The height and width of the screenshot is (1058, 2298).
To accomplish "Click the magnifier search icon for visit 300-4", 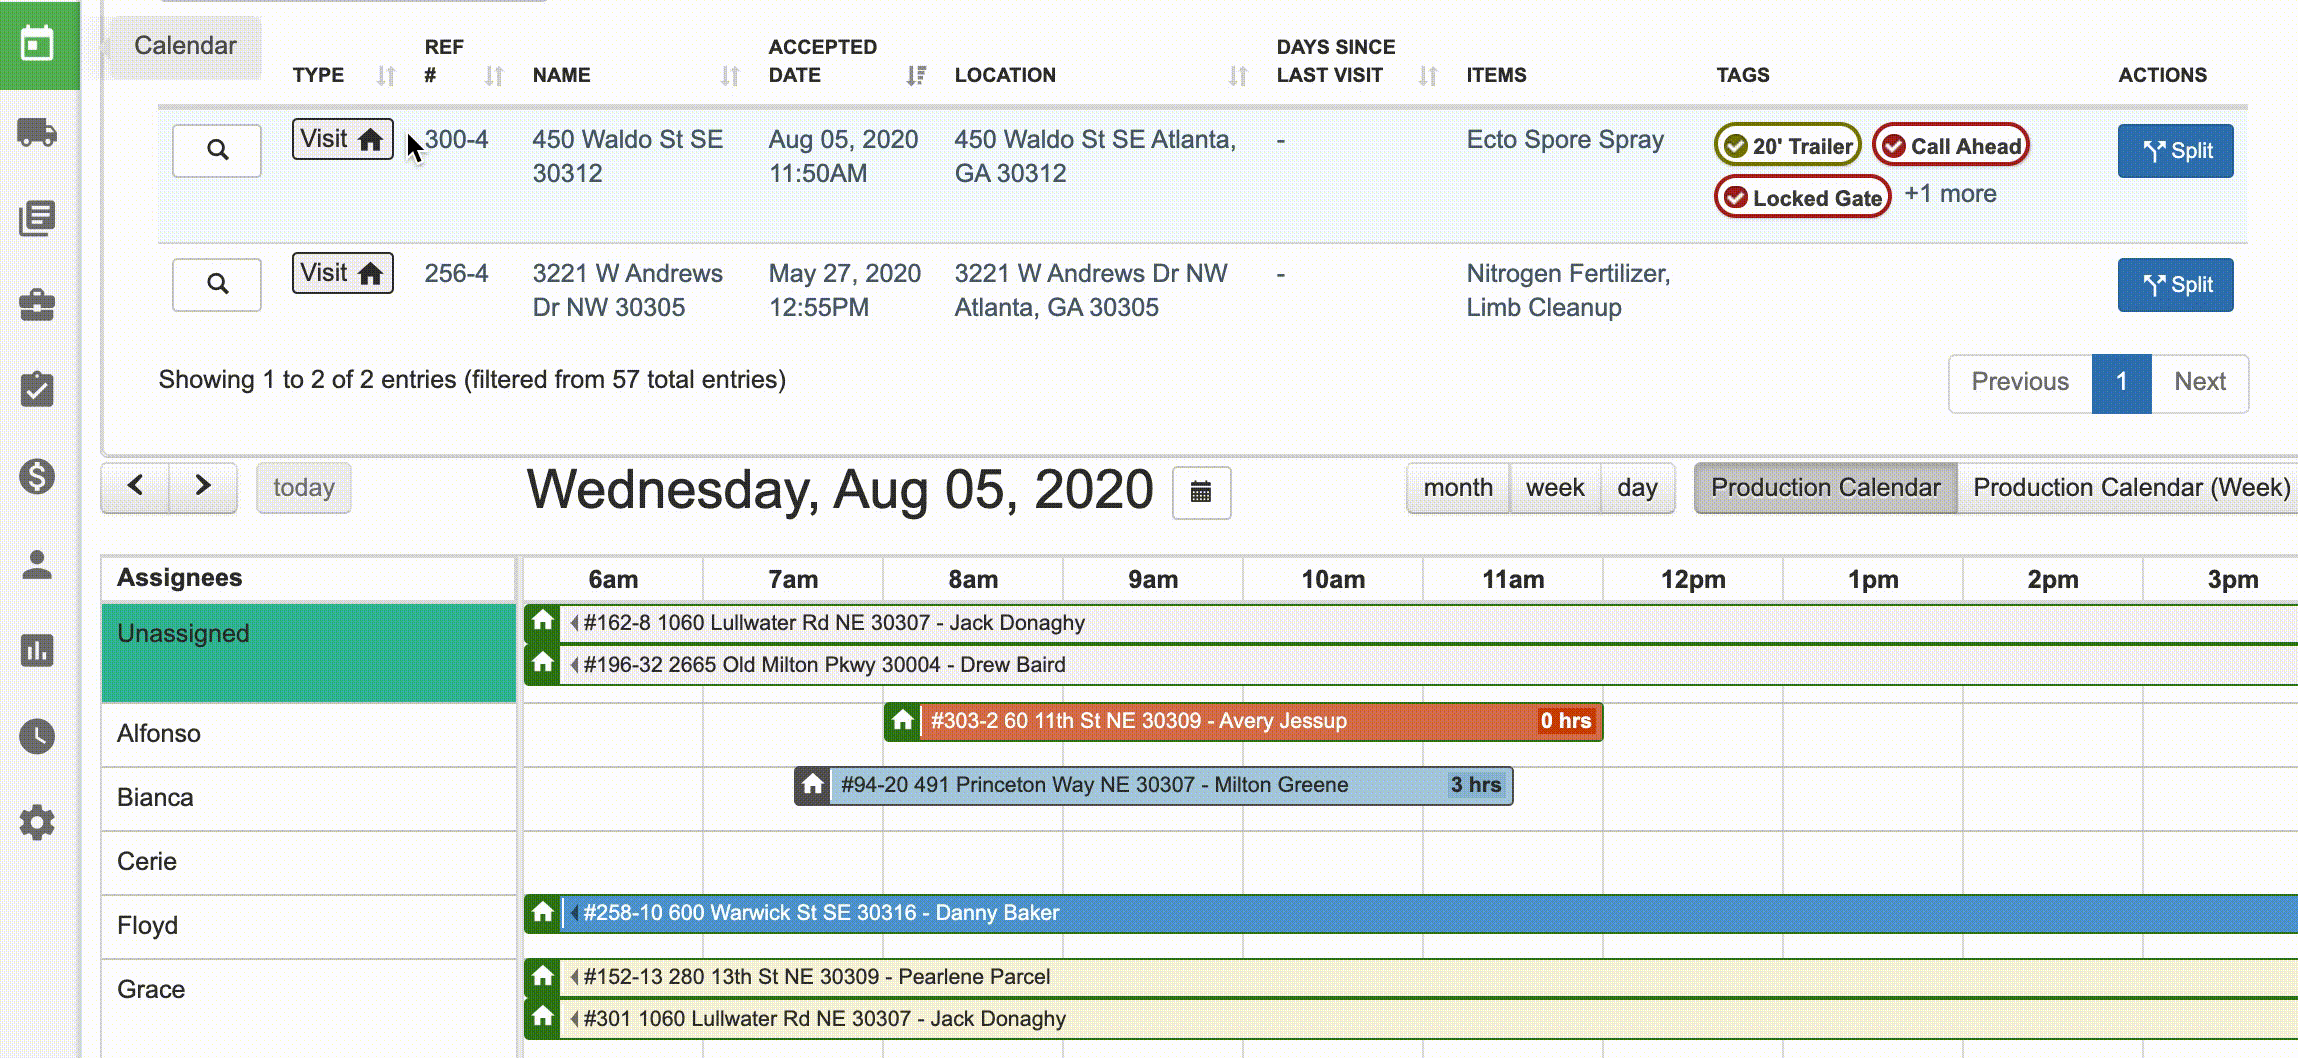I will (216, 150).
